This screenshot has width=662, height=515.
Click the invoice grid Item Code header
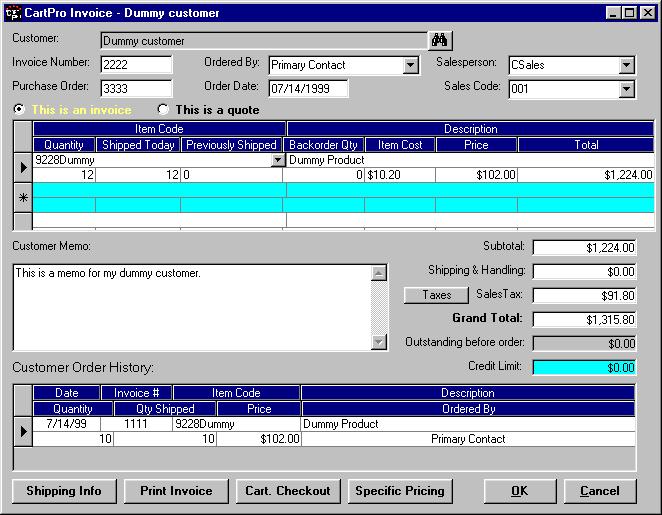pos(159,129)
